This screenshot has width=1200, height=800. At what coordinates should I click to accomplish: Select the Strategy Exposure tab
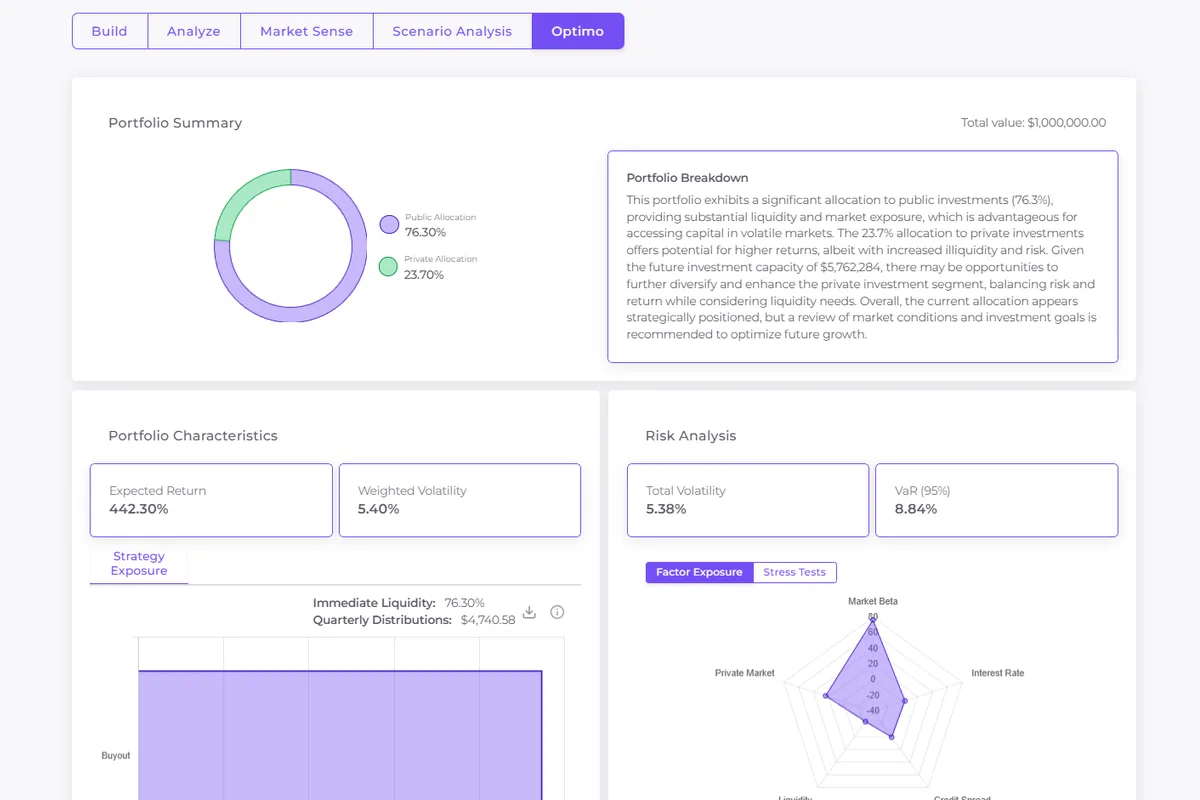[139, 564]
